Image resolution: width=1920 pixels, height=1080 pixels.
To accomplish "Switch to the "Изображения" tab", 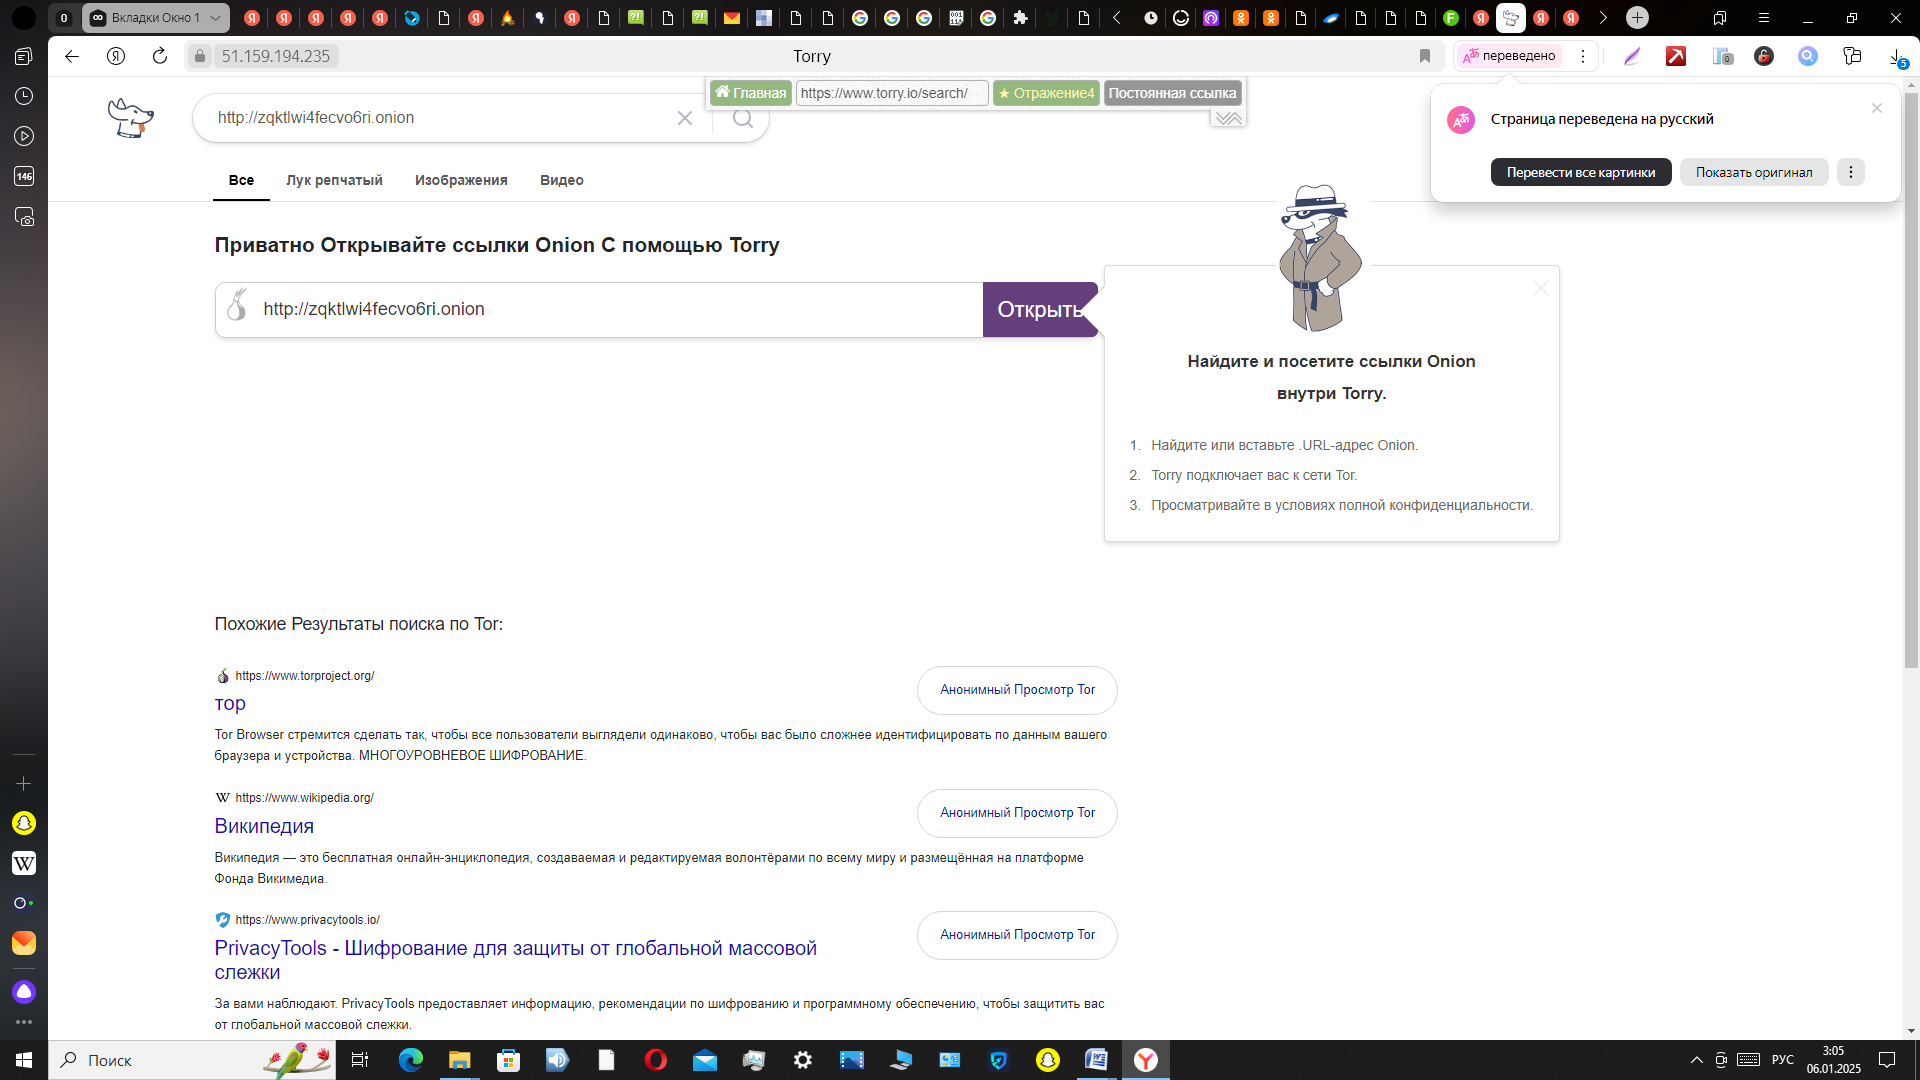I will click(x=461, y=180).
